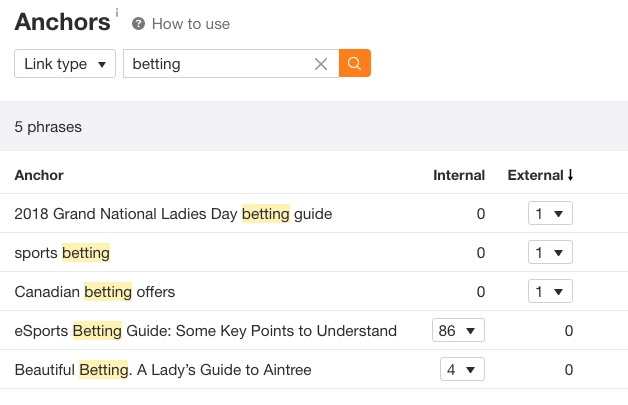Click the 5 phrases results label
Screen dimensions: 628x405
point(48,127)
